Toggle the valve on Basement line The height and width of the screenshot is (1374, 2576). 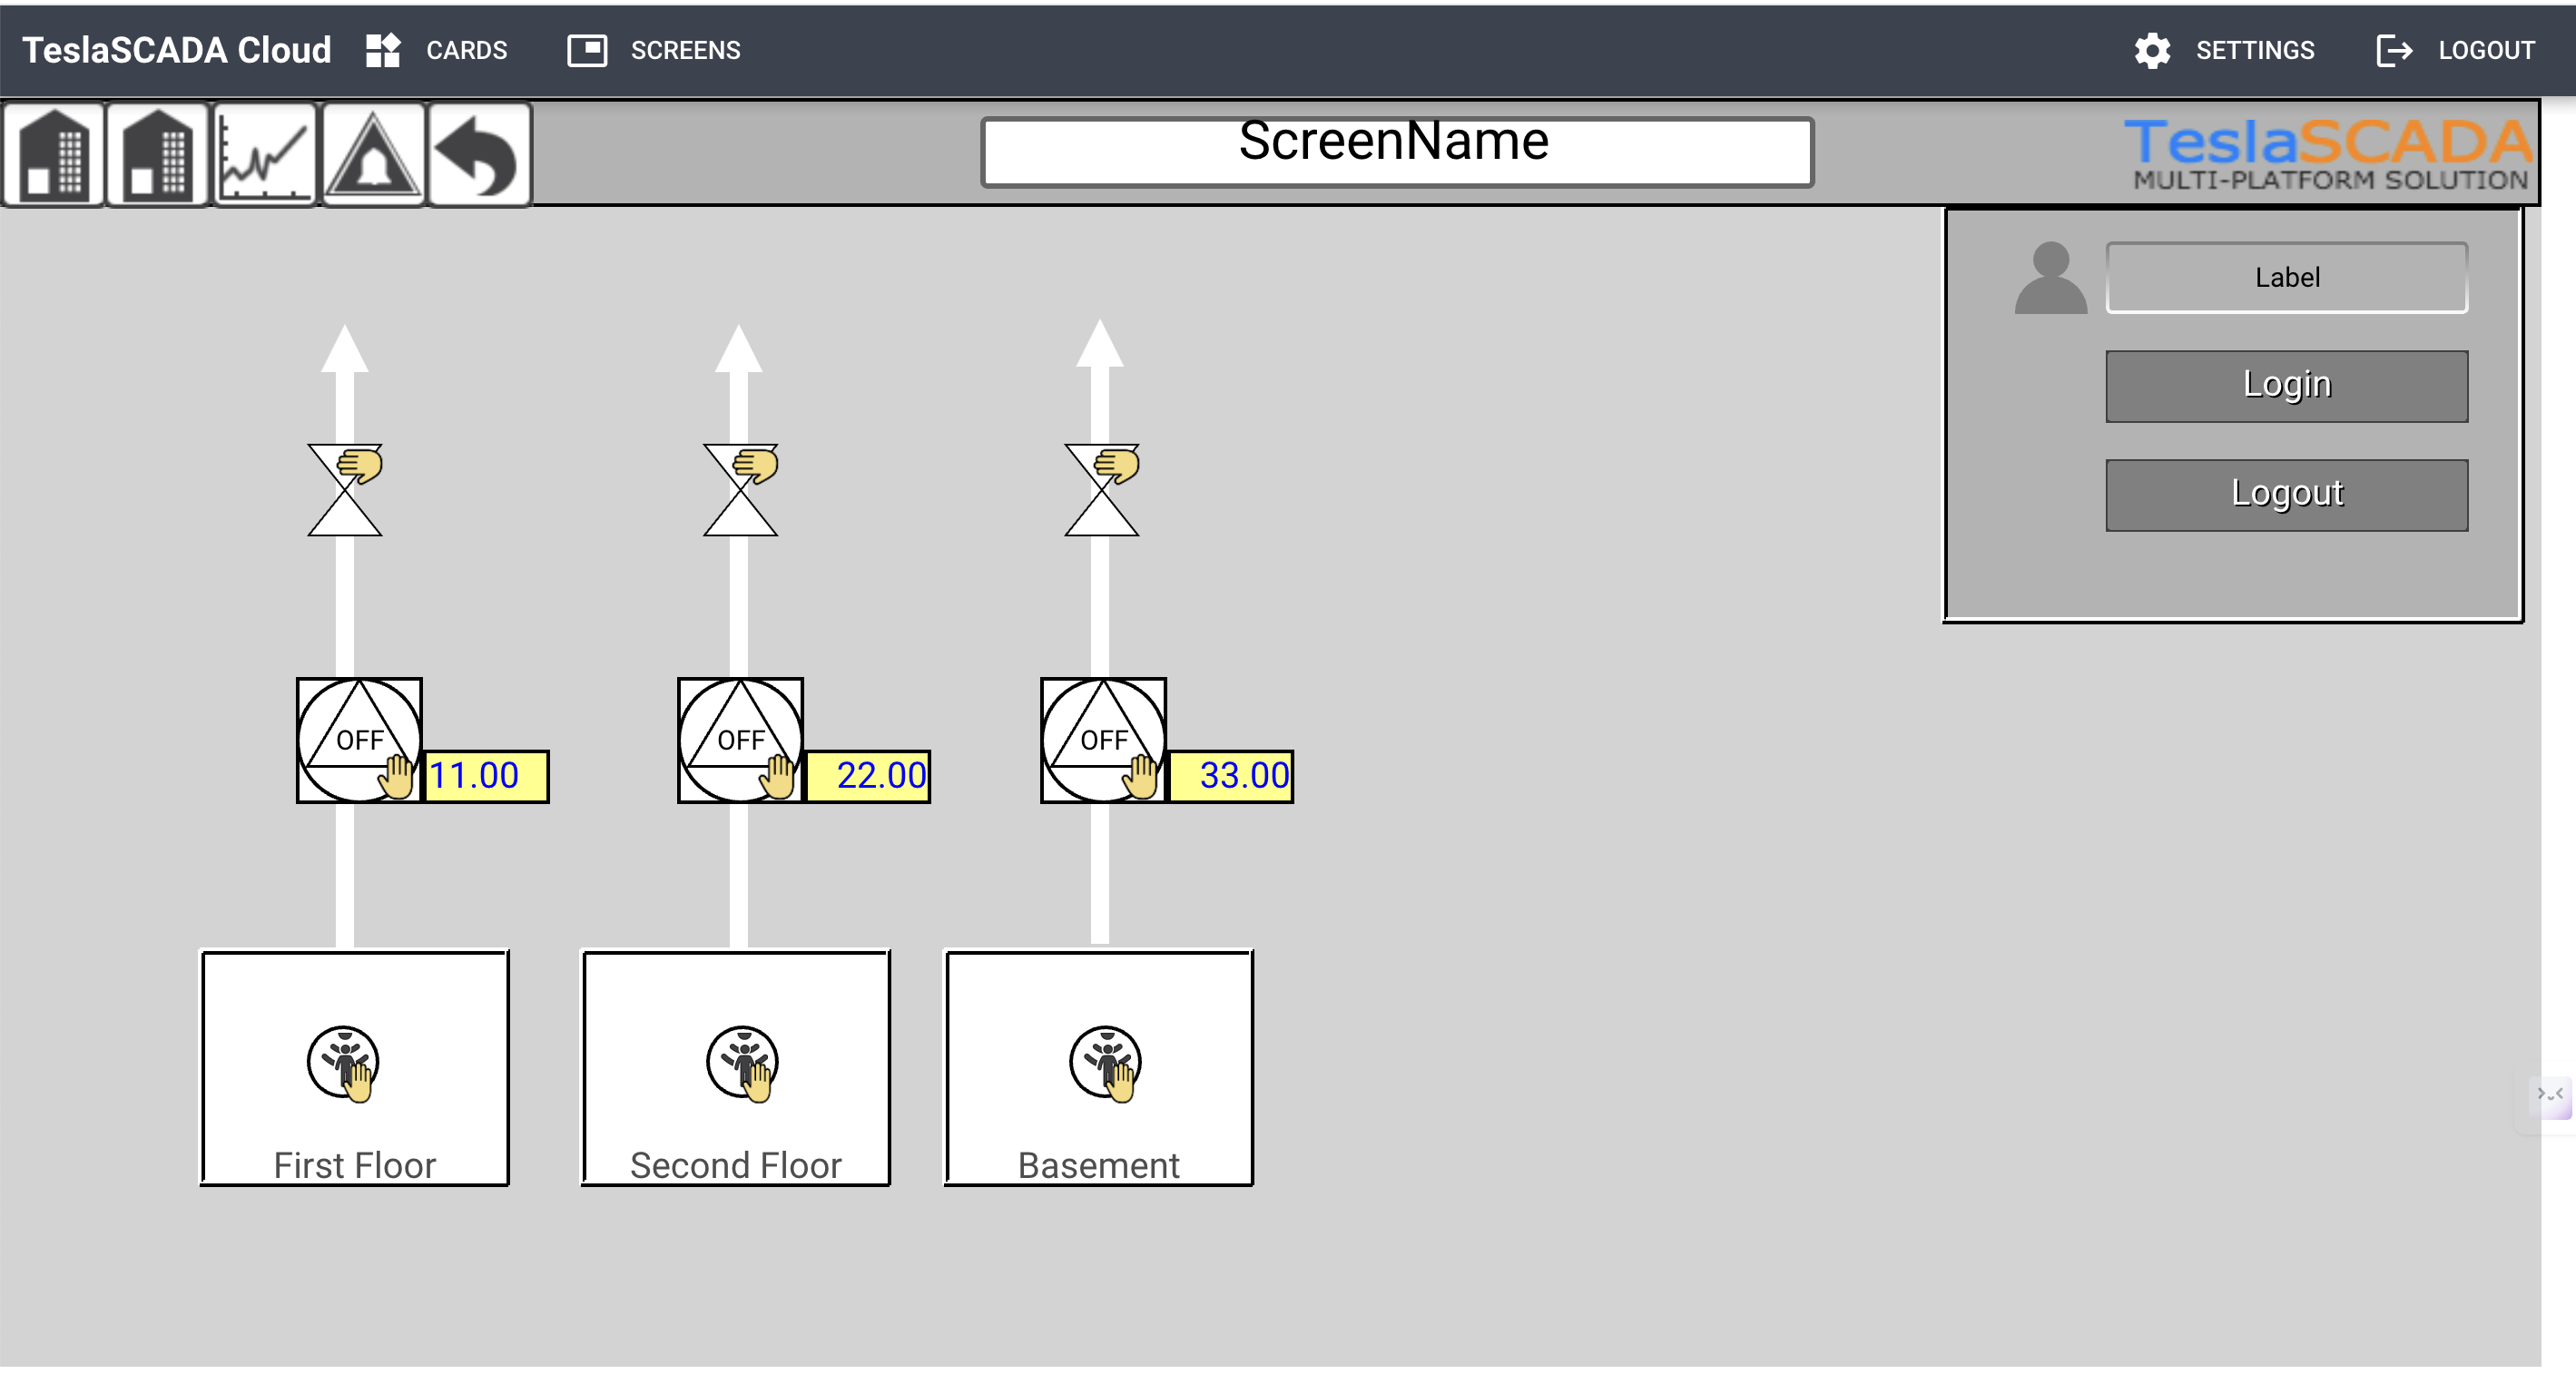[x=1101, y=490]
